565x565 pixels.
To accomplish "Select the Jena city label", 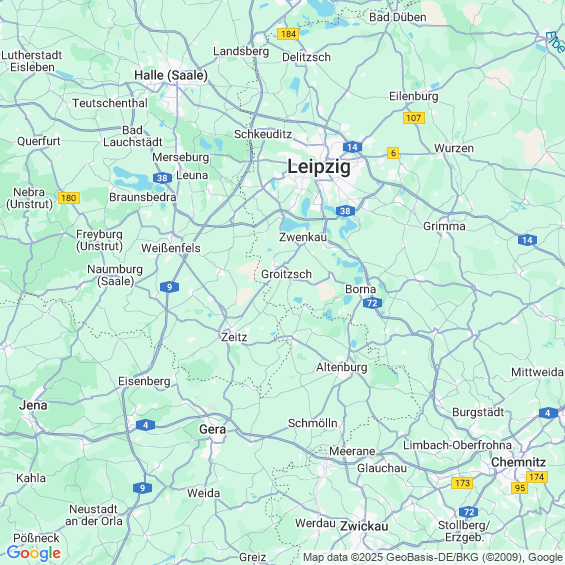I will [x=33, y=405].
